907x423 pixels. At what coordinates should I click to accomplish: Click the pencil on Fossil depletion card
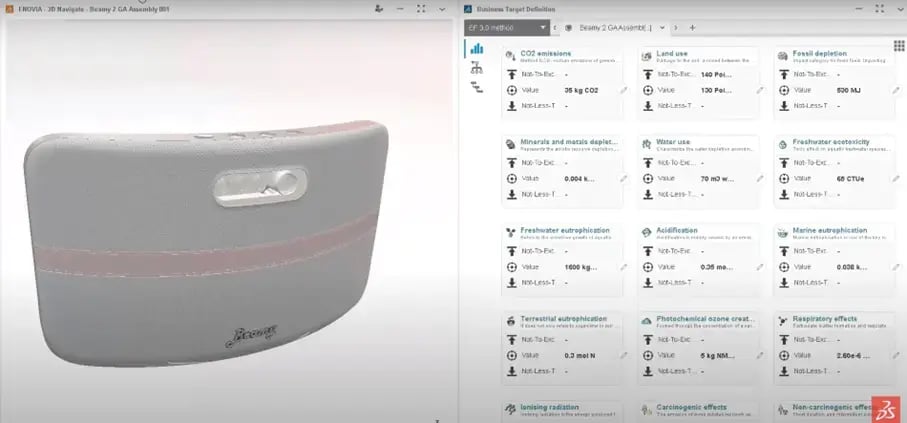point(895,90)
